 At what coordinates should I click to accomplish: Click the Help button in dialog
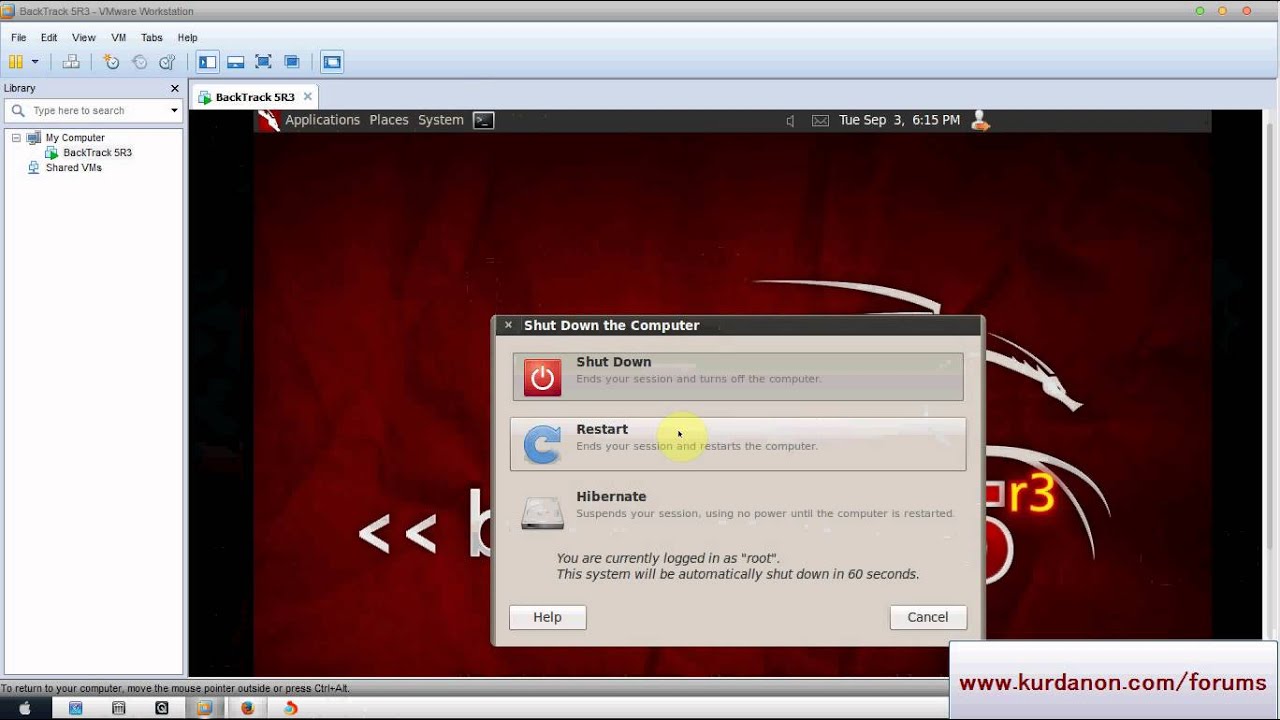[547, 617]
